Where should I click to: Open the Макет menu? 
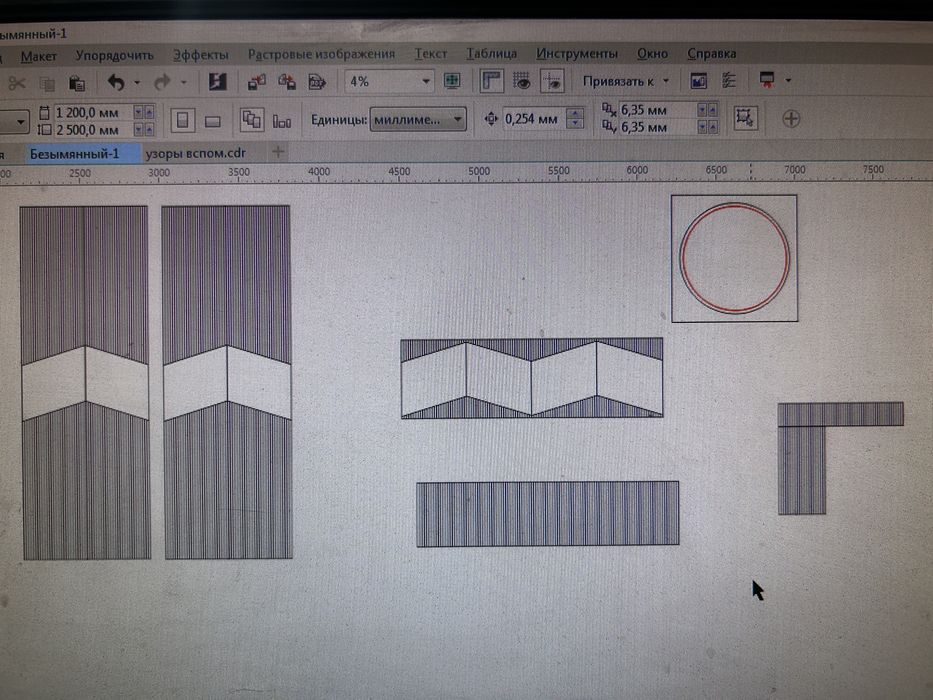(x=39, y=57)
